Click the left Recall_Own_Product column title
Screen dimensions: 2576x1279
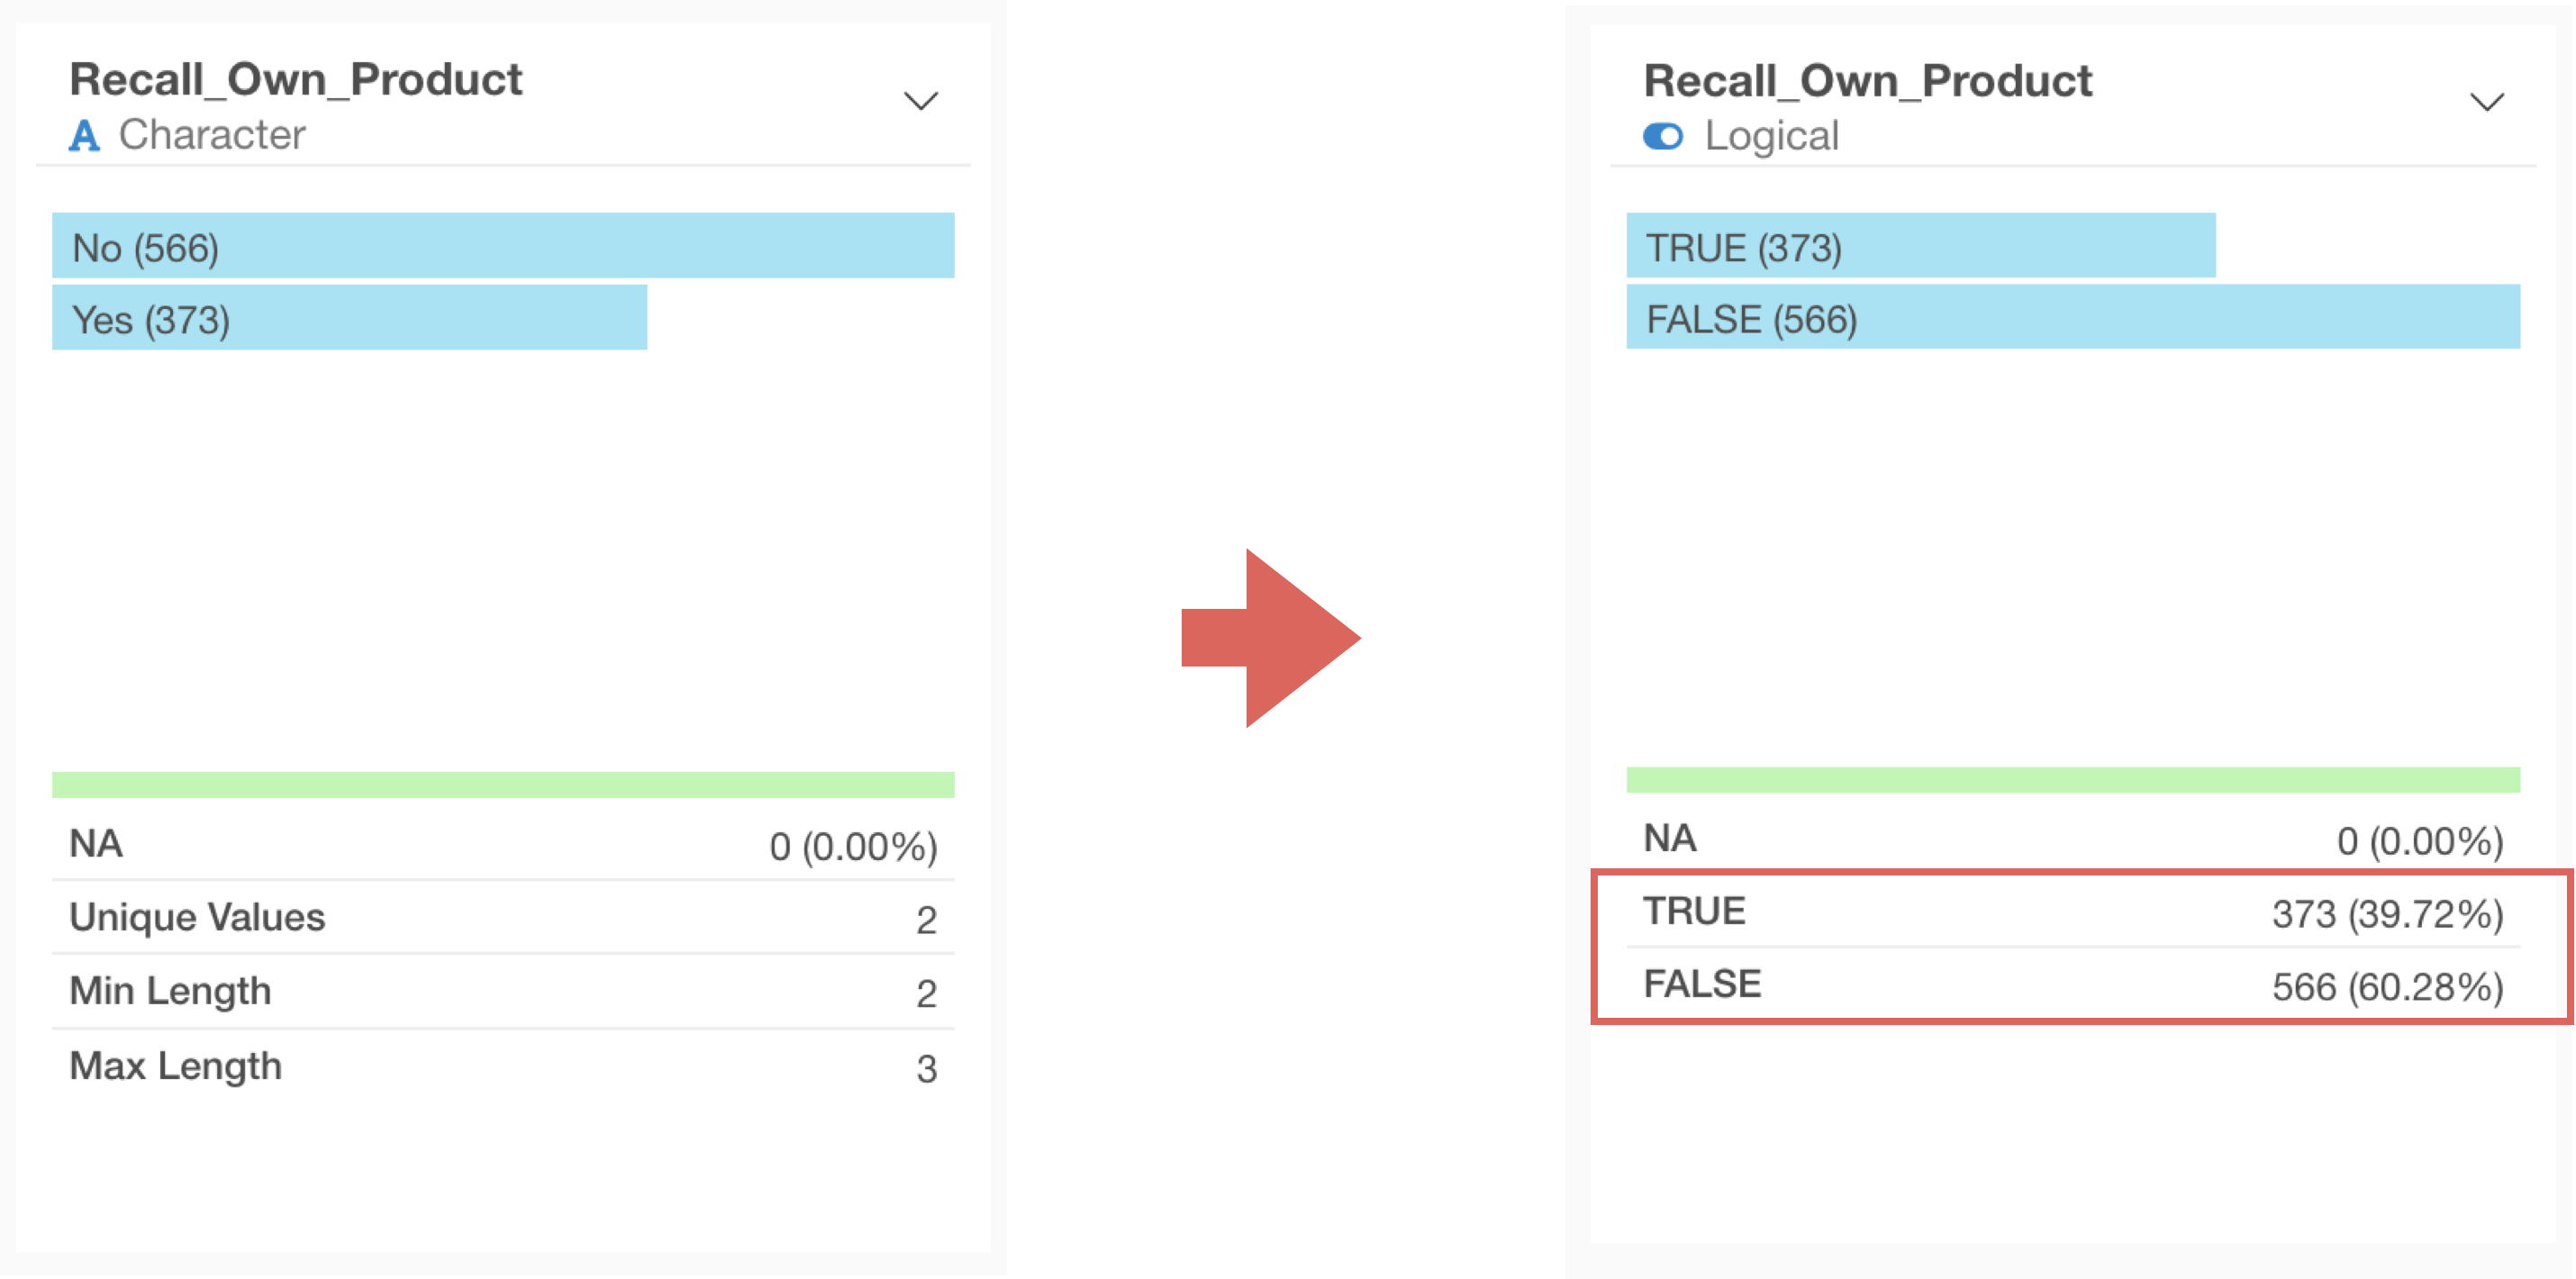pyautogui.click(x=296, y=80)
